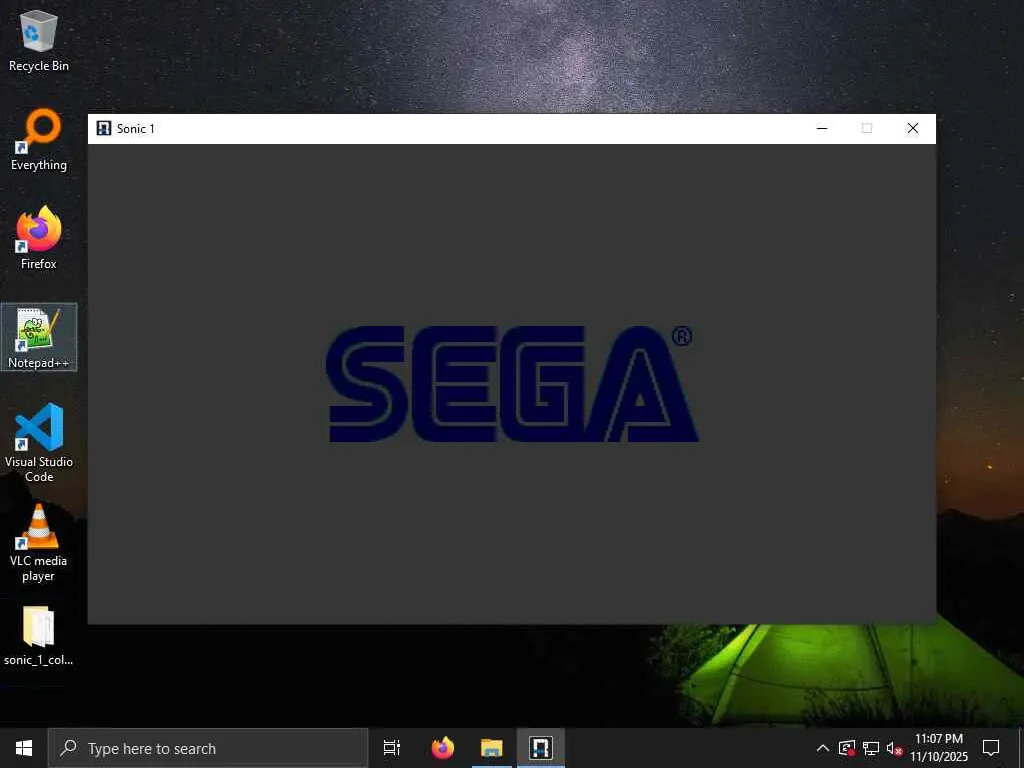Open File Explorer from the taskbar
The width and height of the screenshot is (1024, 768).
coord(492,748)
